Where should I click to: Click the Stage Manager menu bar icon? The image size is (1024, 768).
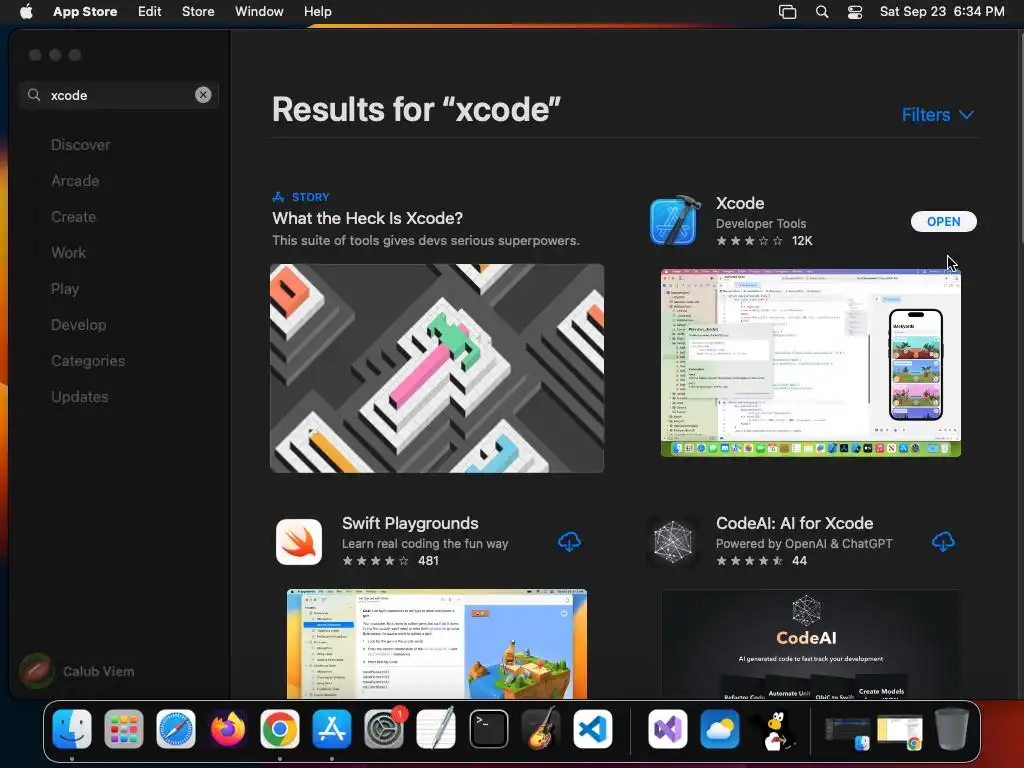point(788,12)
